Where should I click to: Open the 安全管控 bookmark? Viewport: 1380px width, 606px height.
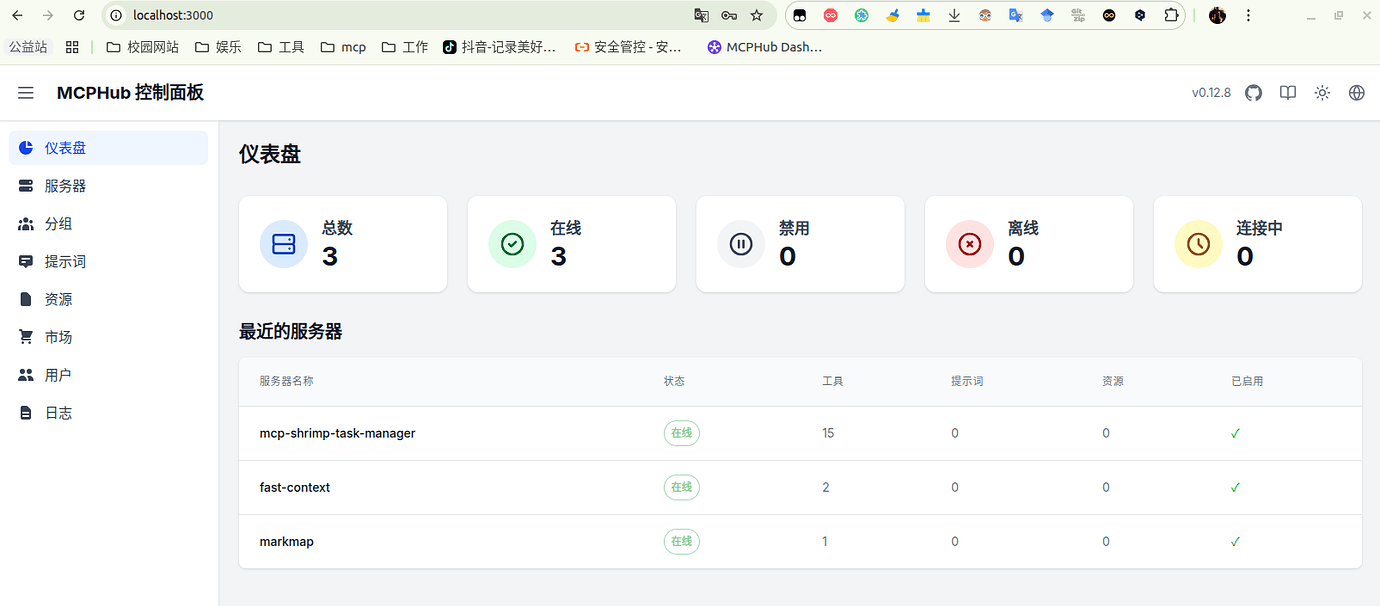coord(628,47)
